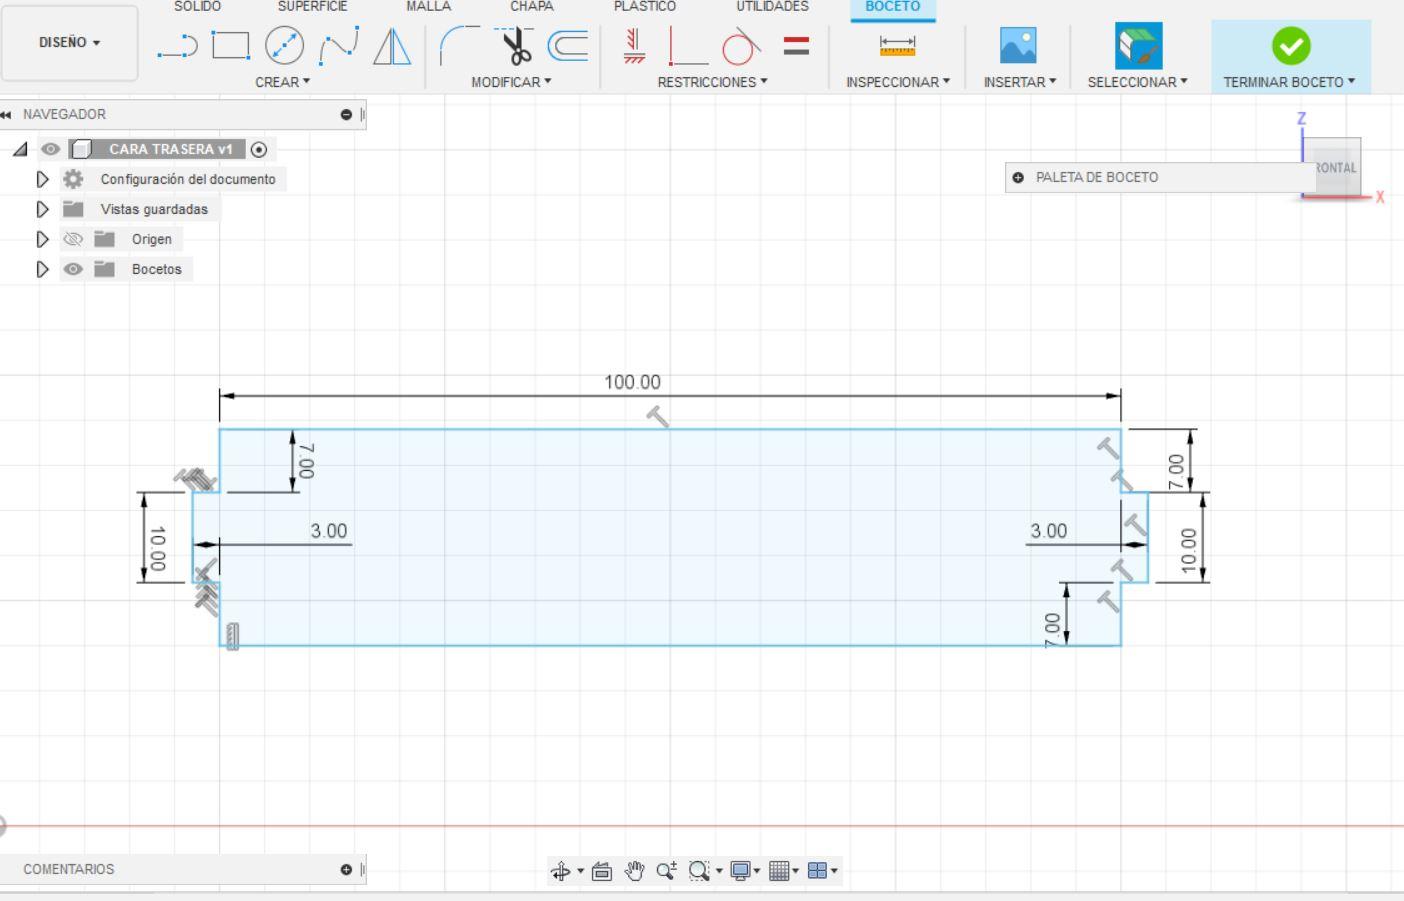Open the TERMINAR BOCETO dropdown

[1289, 82]
